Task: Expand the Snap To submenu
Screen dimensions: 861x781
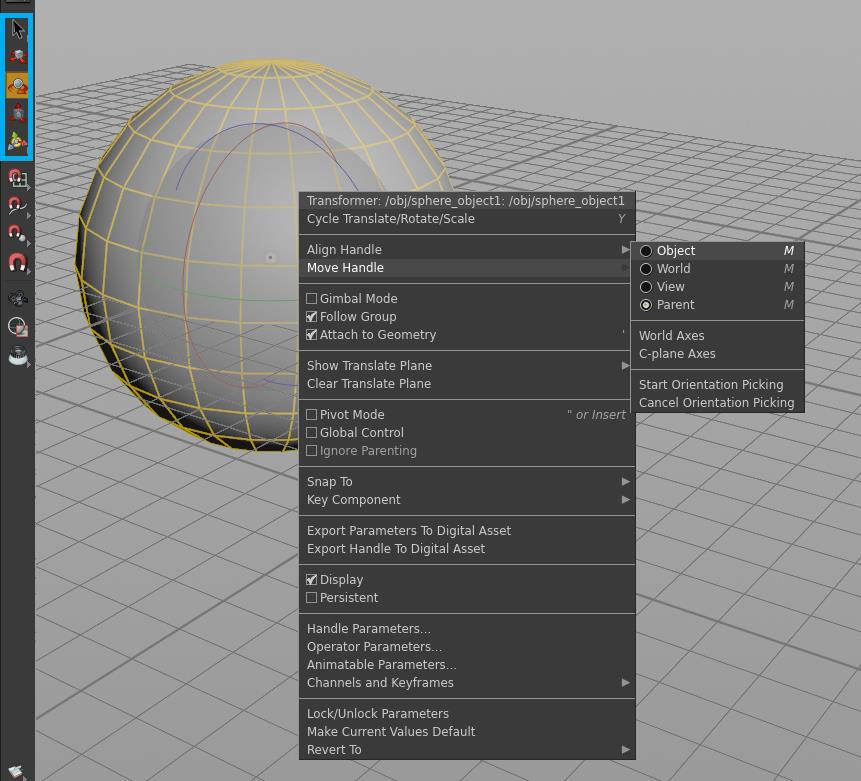Action: pyautogui.click(x=330, y=481)
